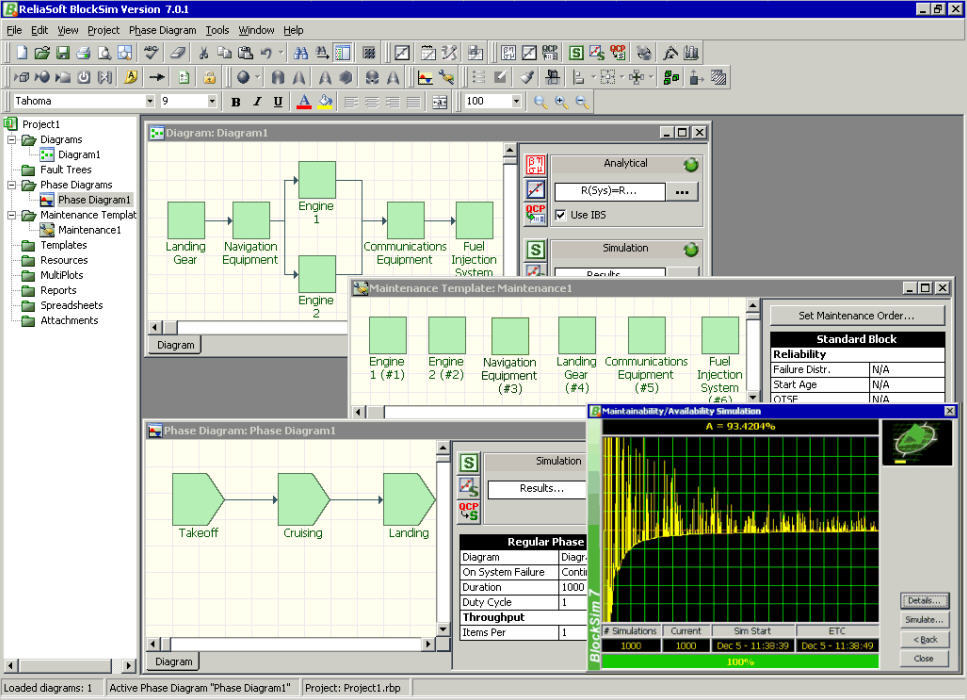Open the Phase Diagram menu
This screenshot has height=700, width=967.
pyautogui.click(x=162, y=30)
